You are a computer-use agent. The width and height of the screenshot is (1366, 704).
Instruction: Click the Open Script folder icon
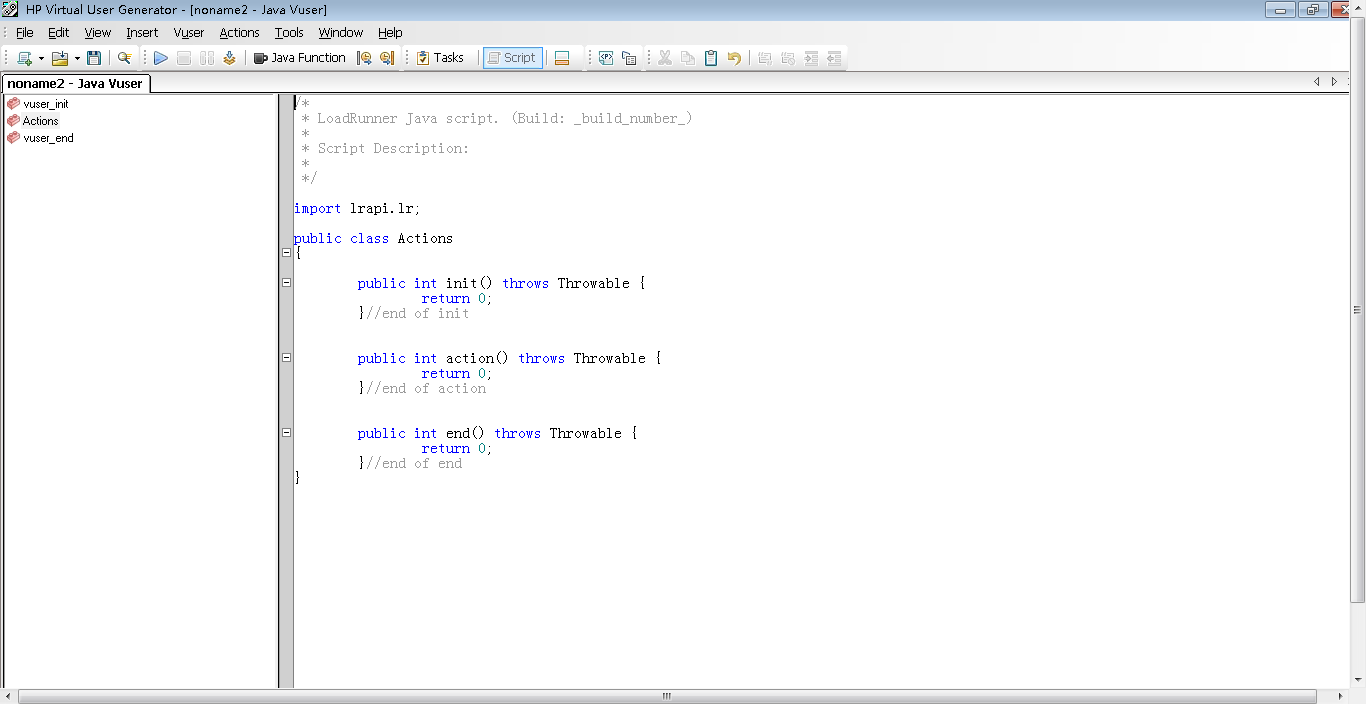pyautogui.click(x=60, y=58)
